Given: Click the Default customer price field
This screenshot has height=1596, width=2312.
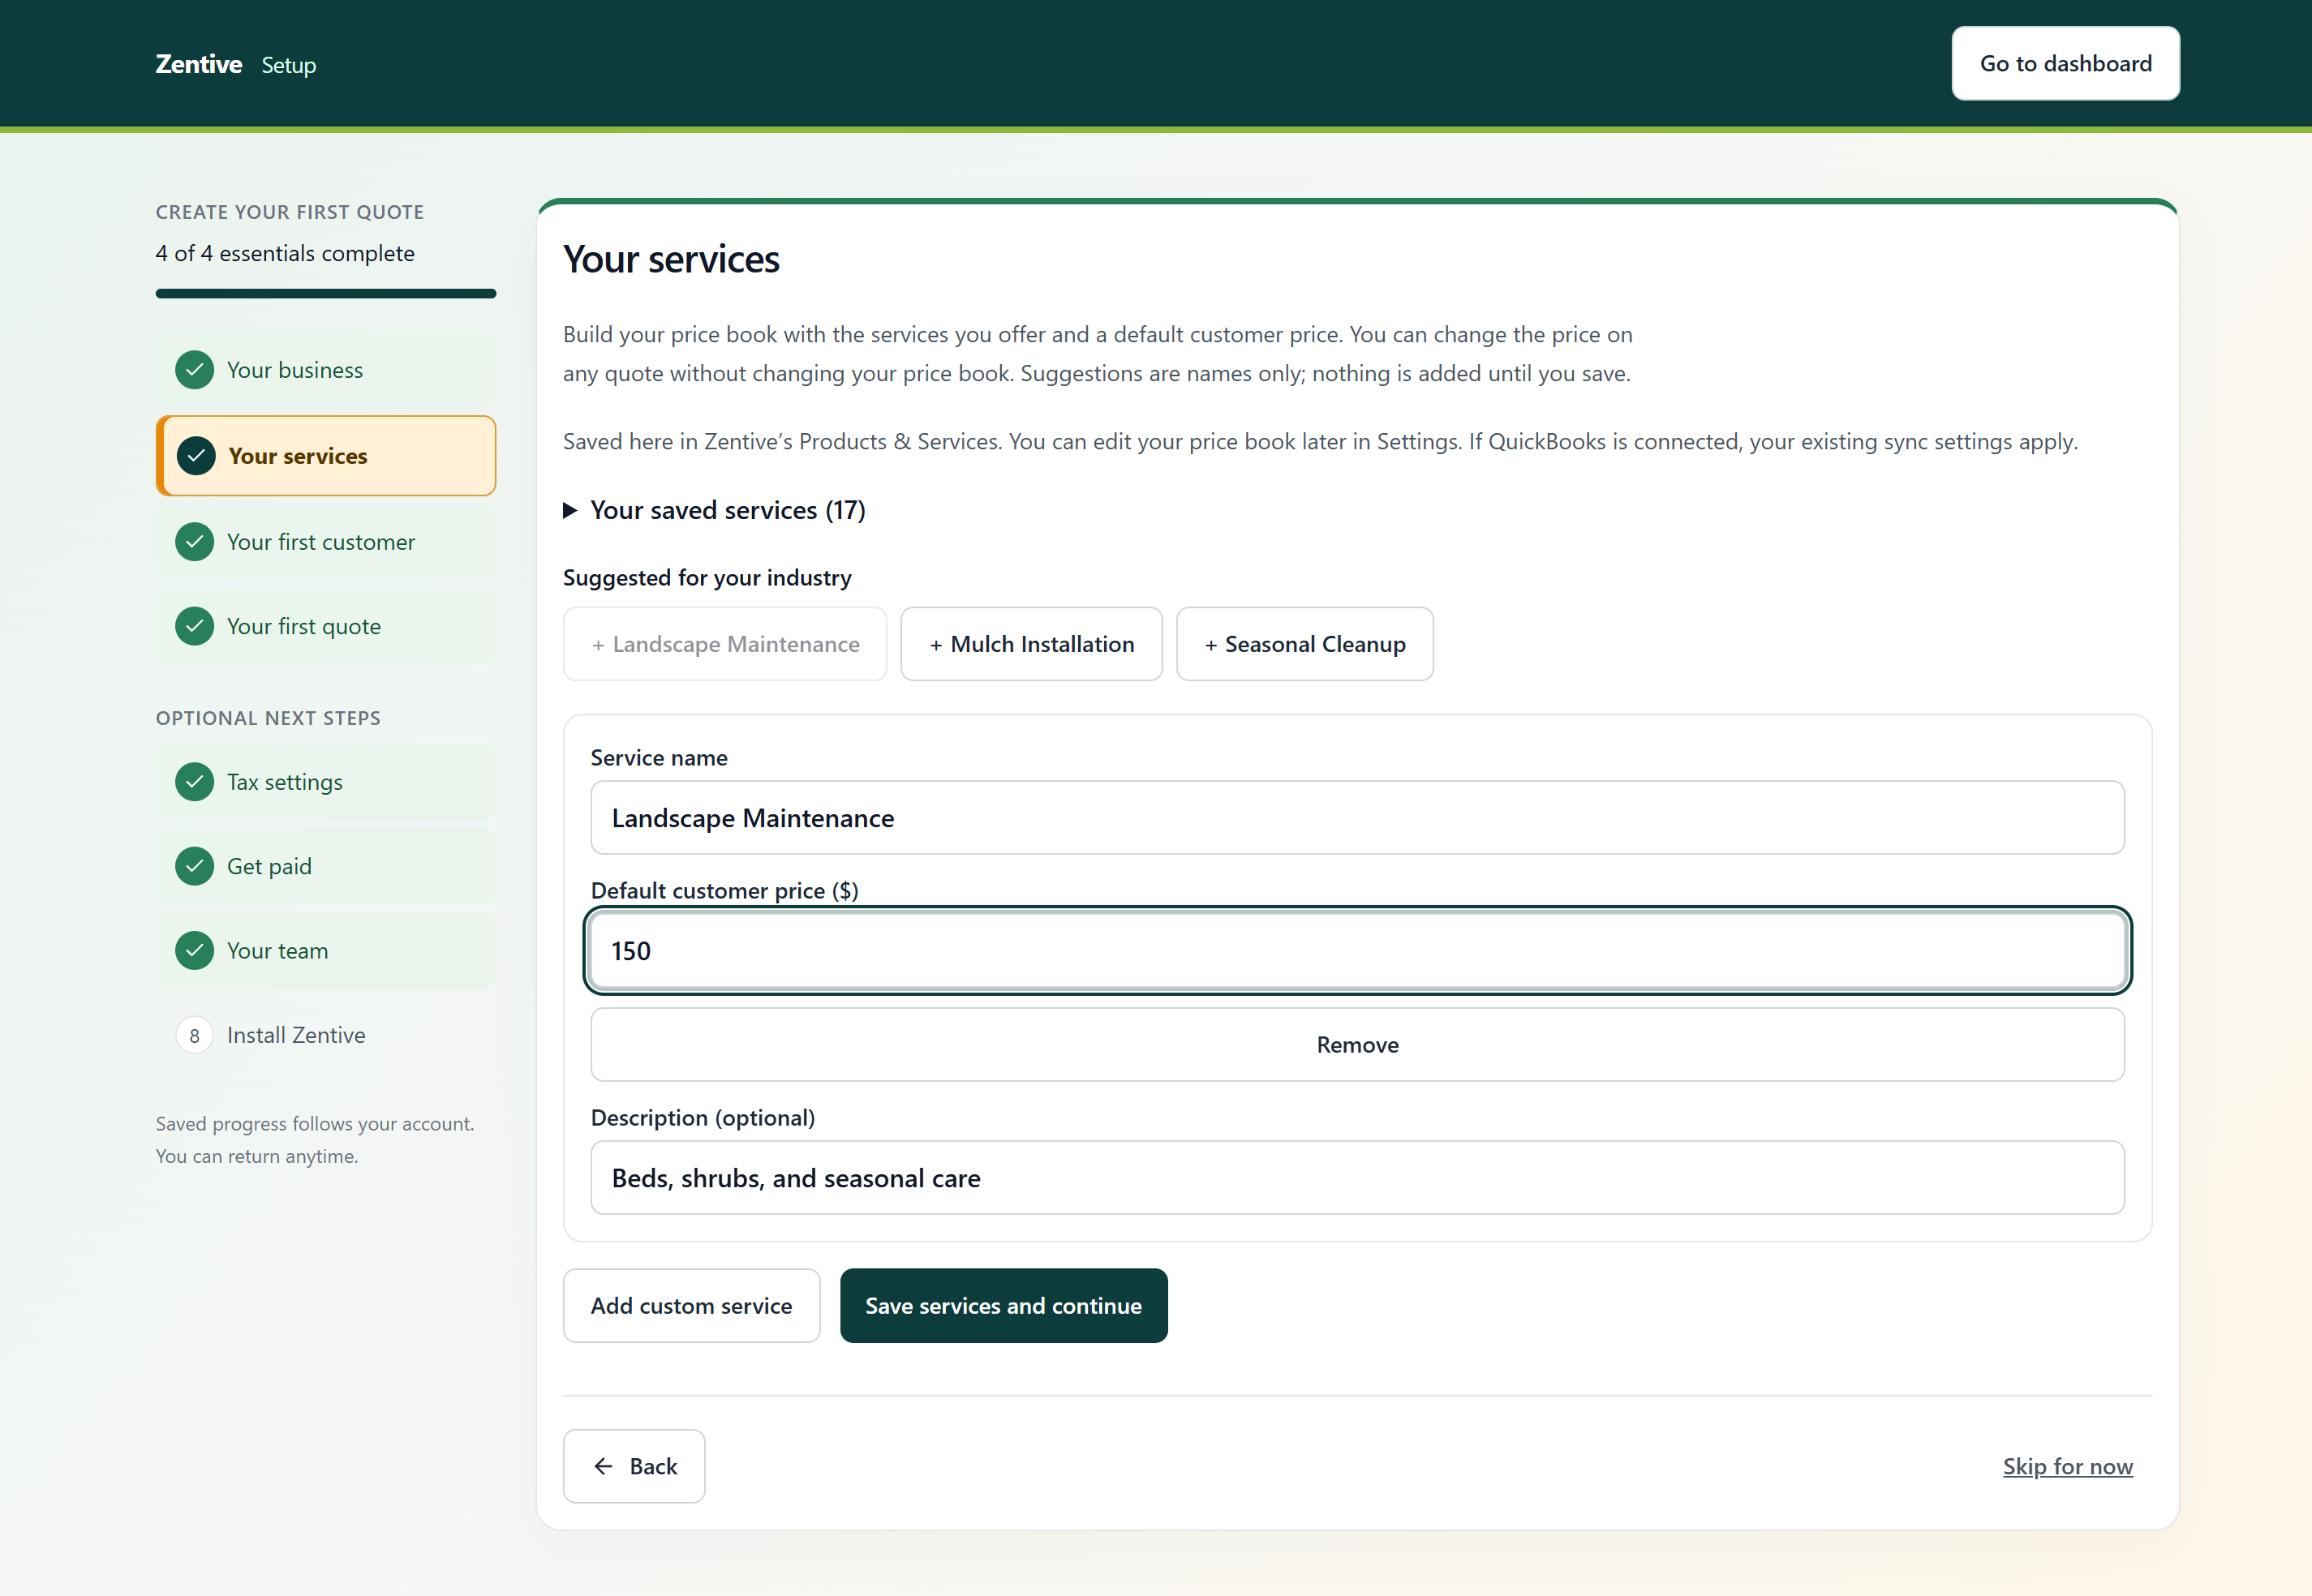Looking at the screenshot, I should [1357, 950].
